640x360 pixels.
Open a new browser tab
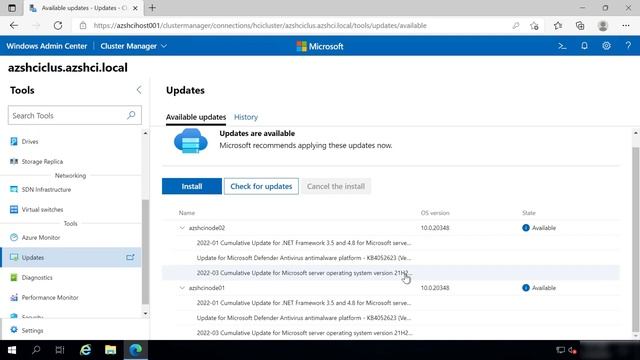(x=152, y=8)
